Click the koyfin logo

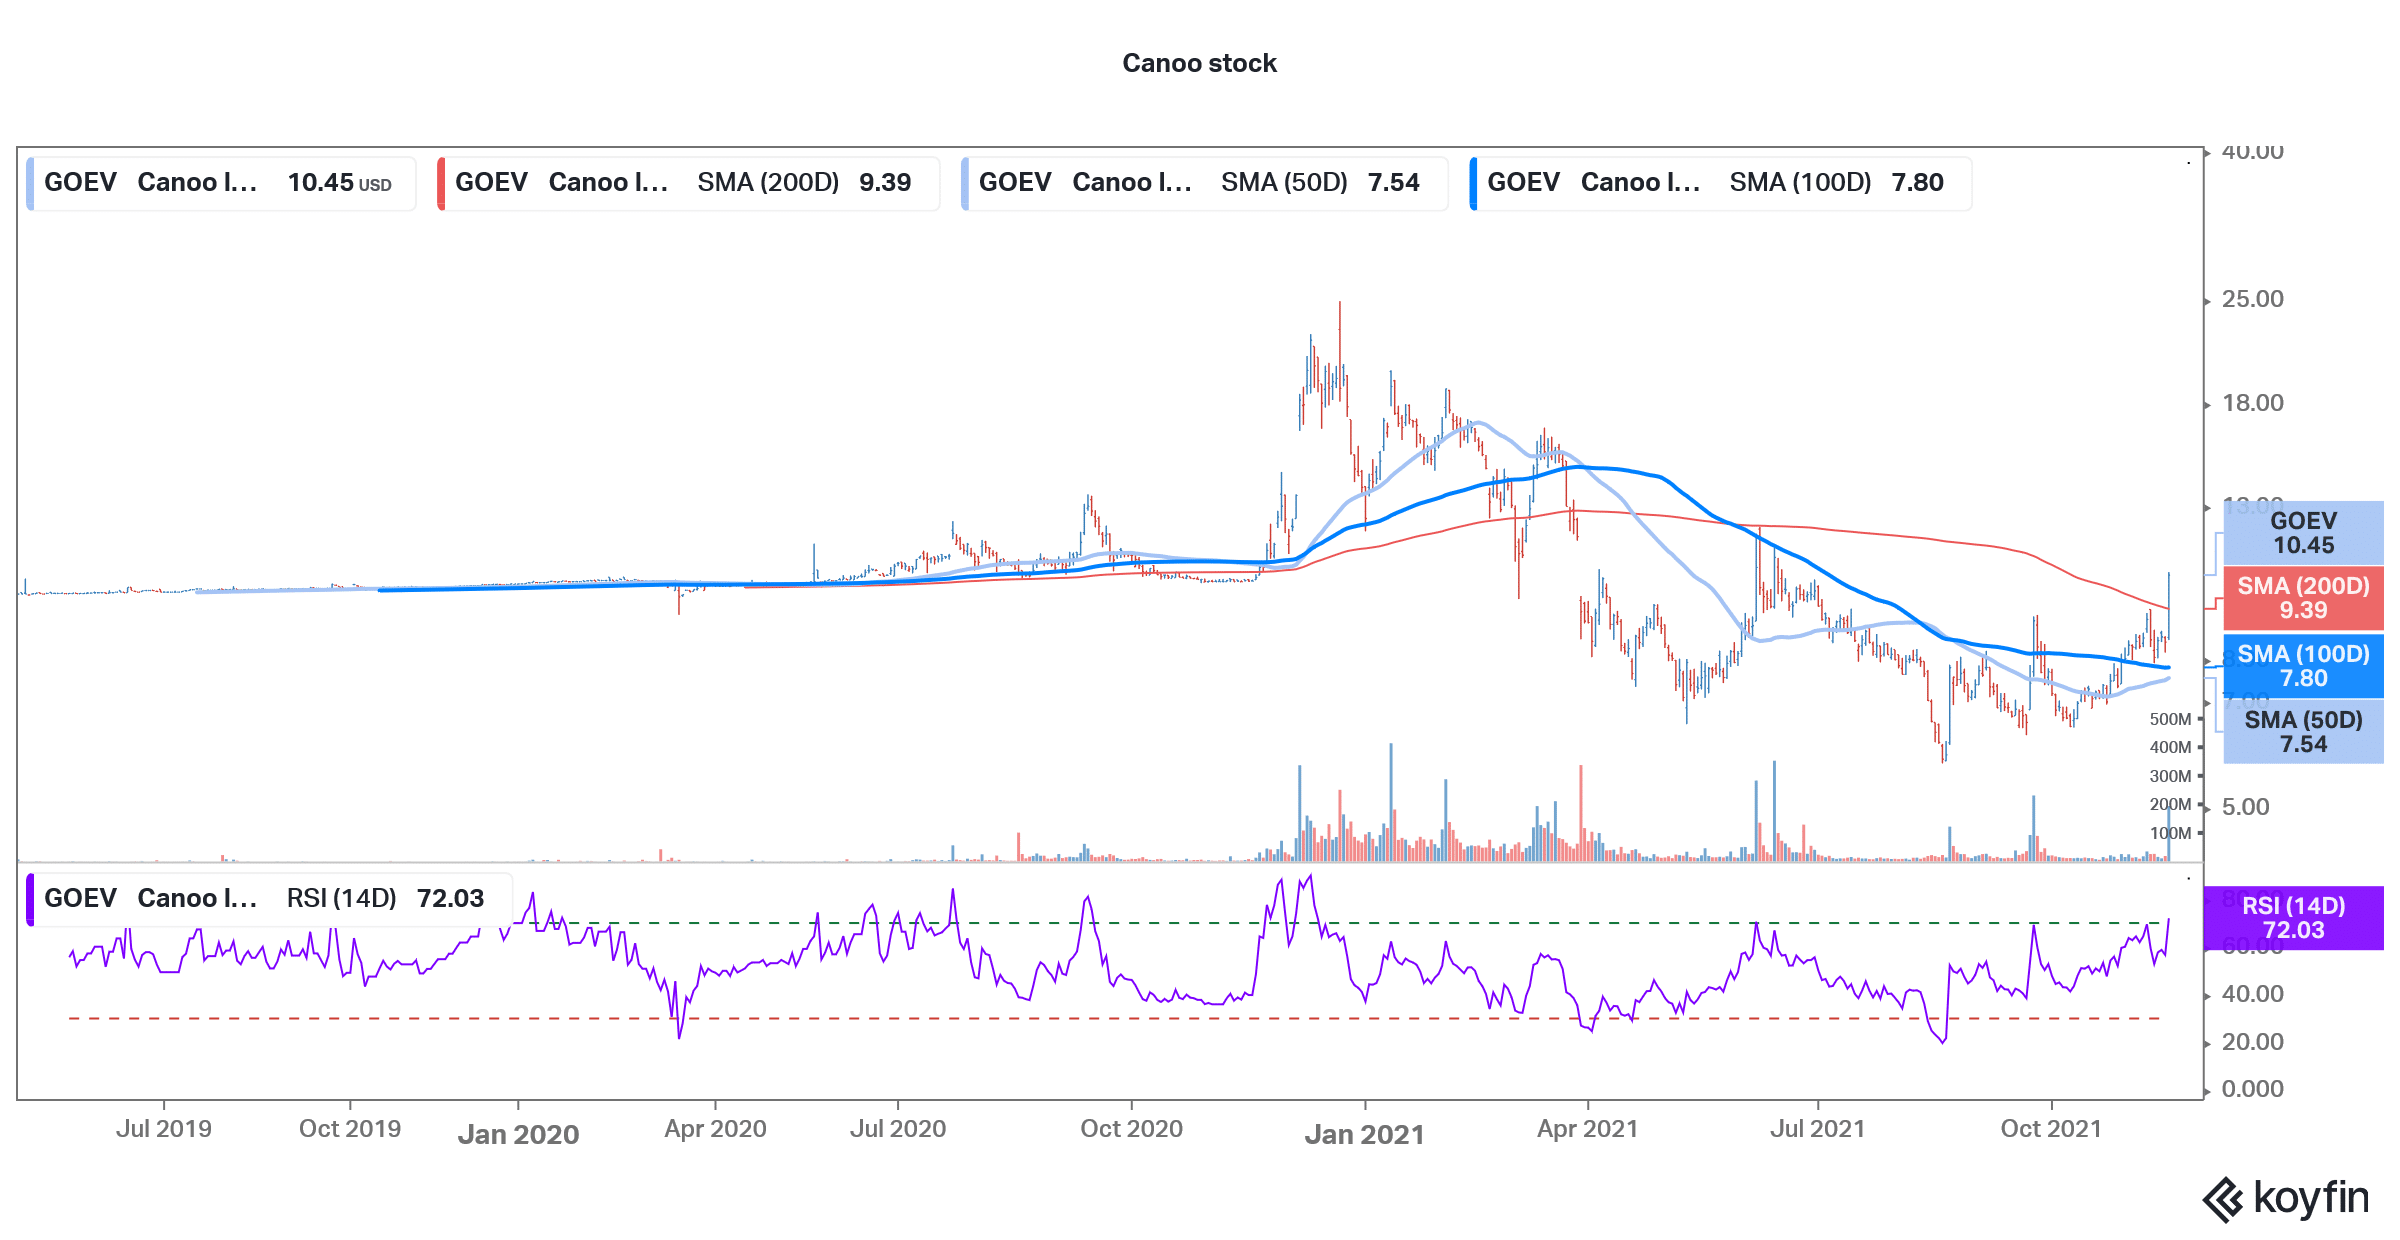point(2285,1198)
